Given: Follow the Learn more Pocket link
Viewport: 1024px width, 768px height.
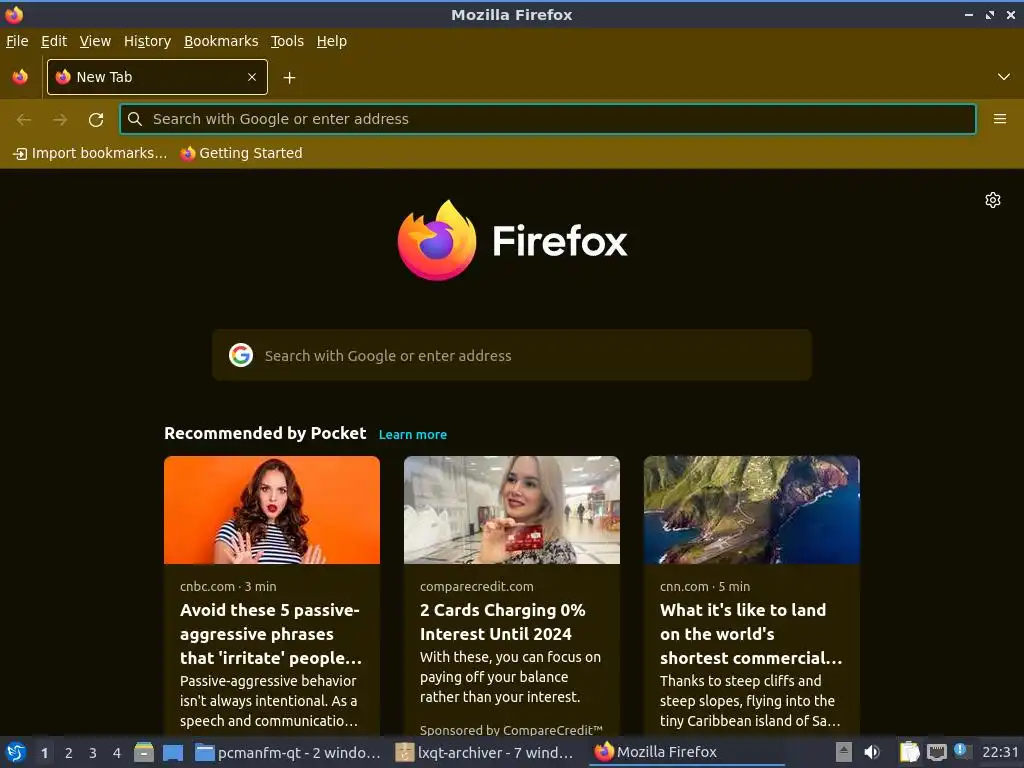Looking at the screenshot, I should [413, 435].
